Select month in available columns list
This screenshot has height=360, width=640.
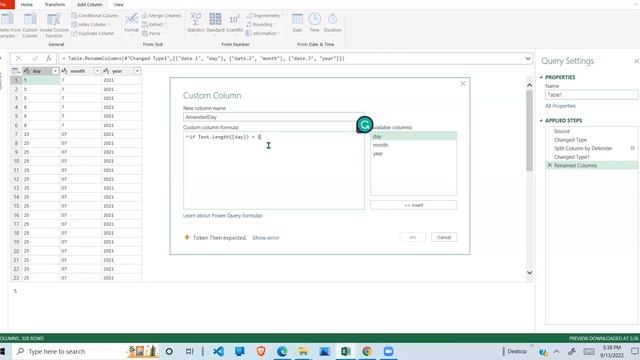413,145
